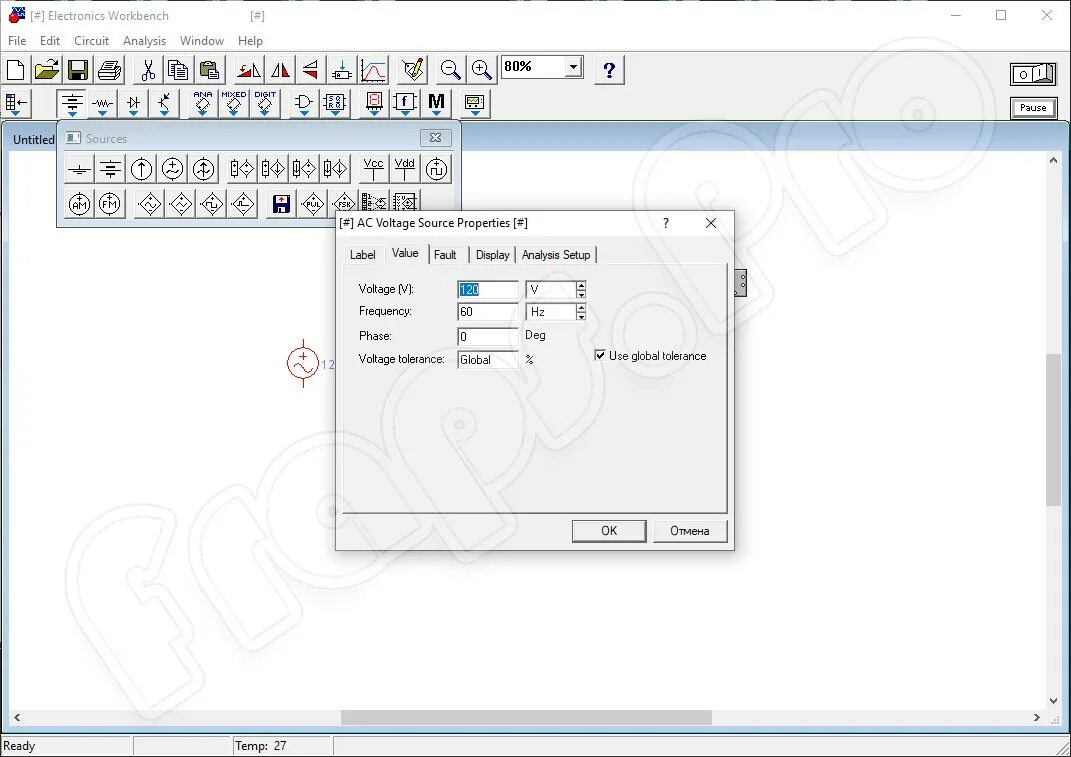Click the Flip Horizontal icon
The height and width of the screenshot is (757, 1071).
[x=279, y=70]
